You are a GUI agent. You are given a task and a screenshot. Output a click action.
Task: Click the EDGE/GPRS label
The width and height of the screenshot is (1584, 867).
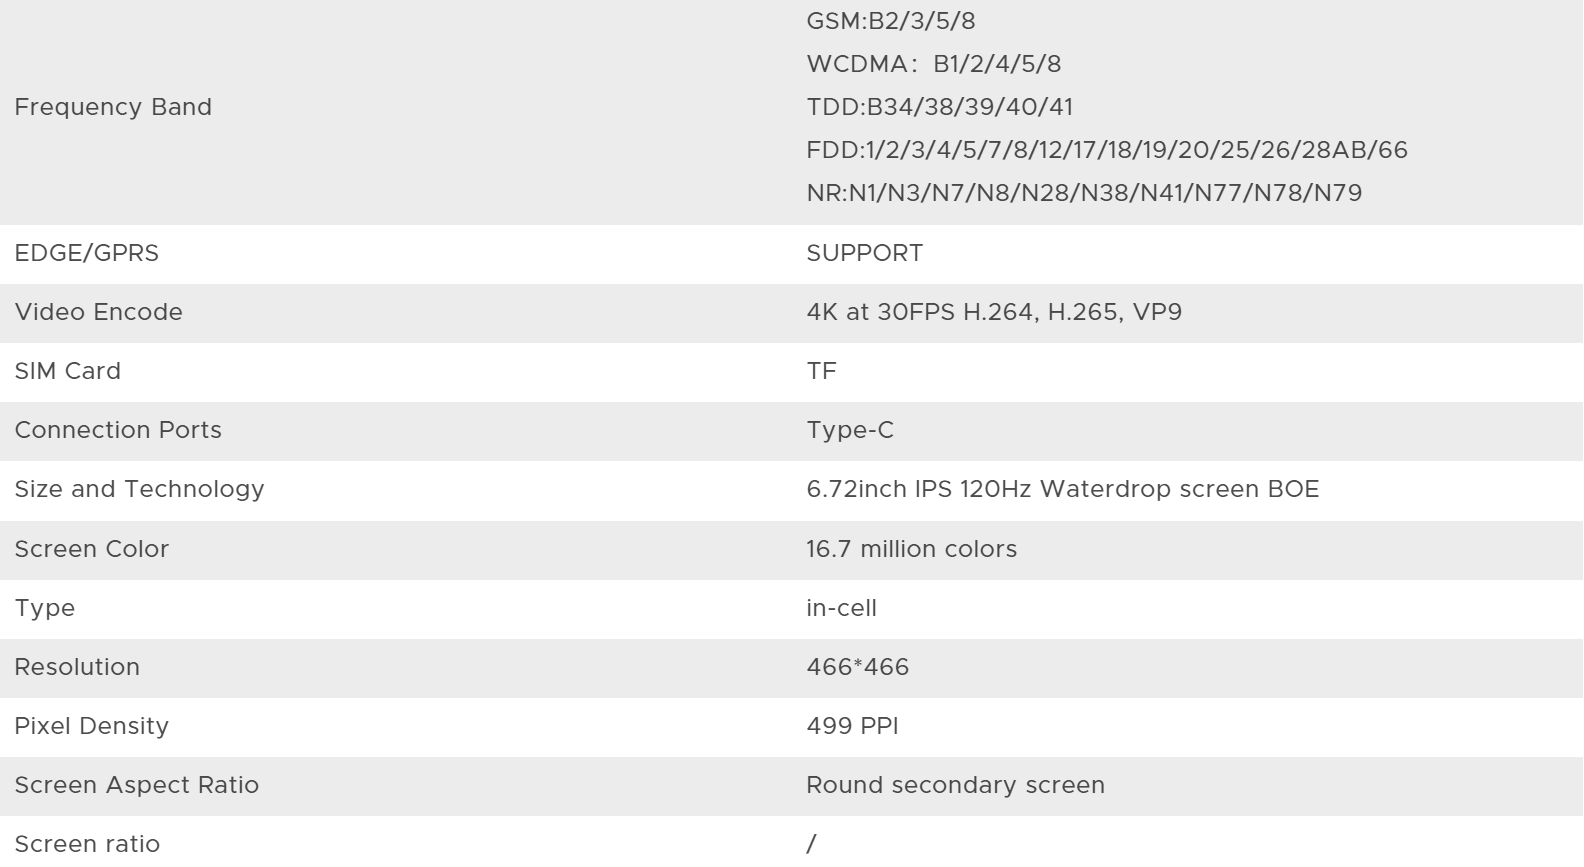click(x=86, y=253)
